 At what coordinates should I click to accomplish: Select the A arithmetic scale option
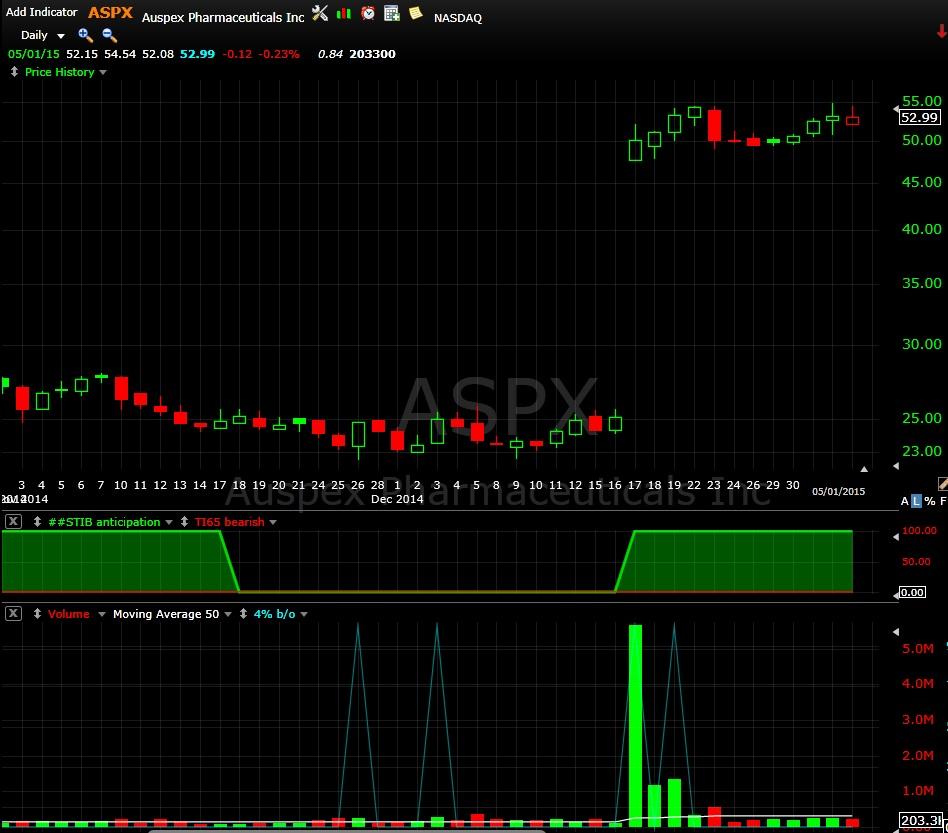(904, 501)
